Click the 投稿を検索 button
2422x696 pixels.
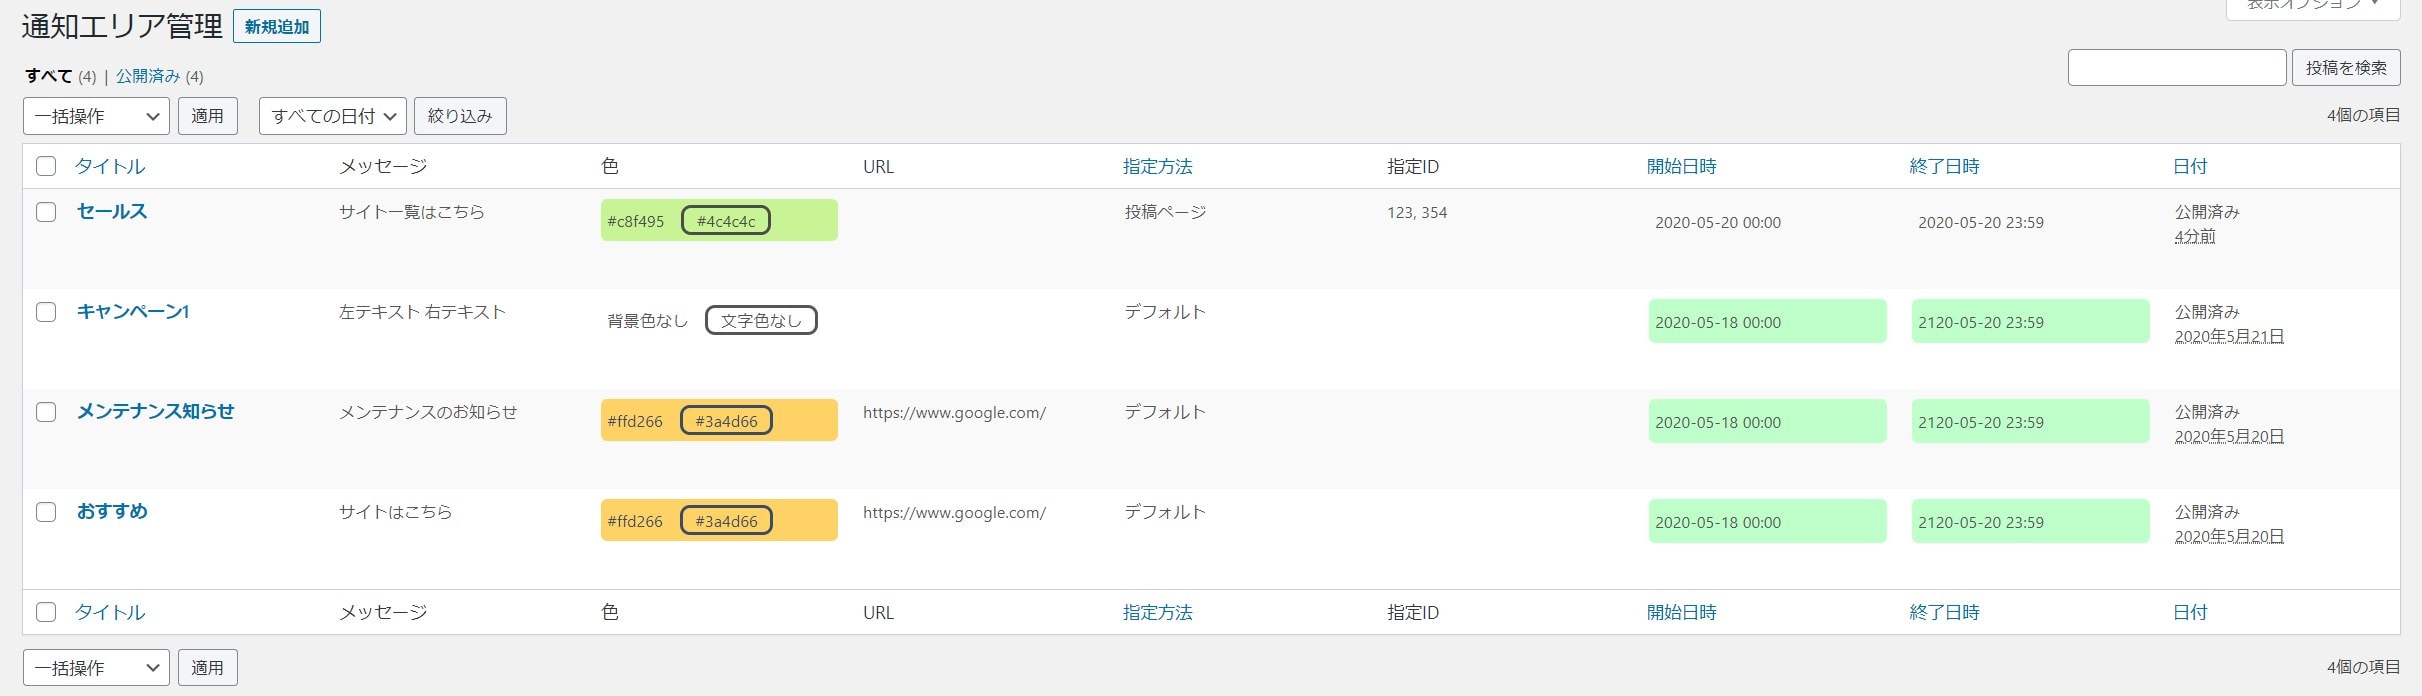[x=2346, y=67]
